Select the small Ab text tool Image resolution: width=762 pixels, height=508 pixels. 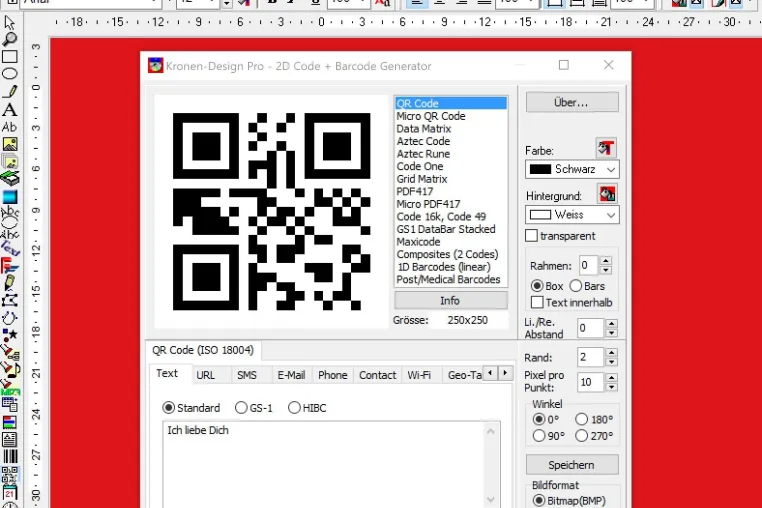[x=10, y=127]
